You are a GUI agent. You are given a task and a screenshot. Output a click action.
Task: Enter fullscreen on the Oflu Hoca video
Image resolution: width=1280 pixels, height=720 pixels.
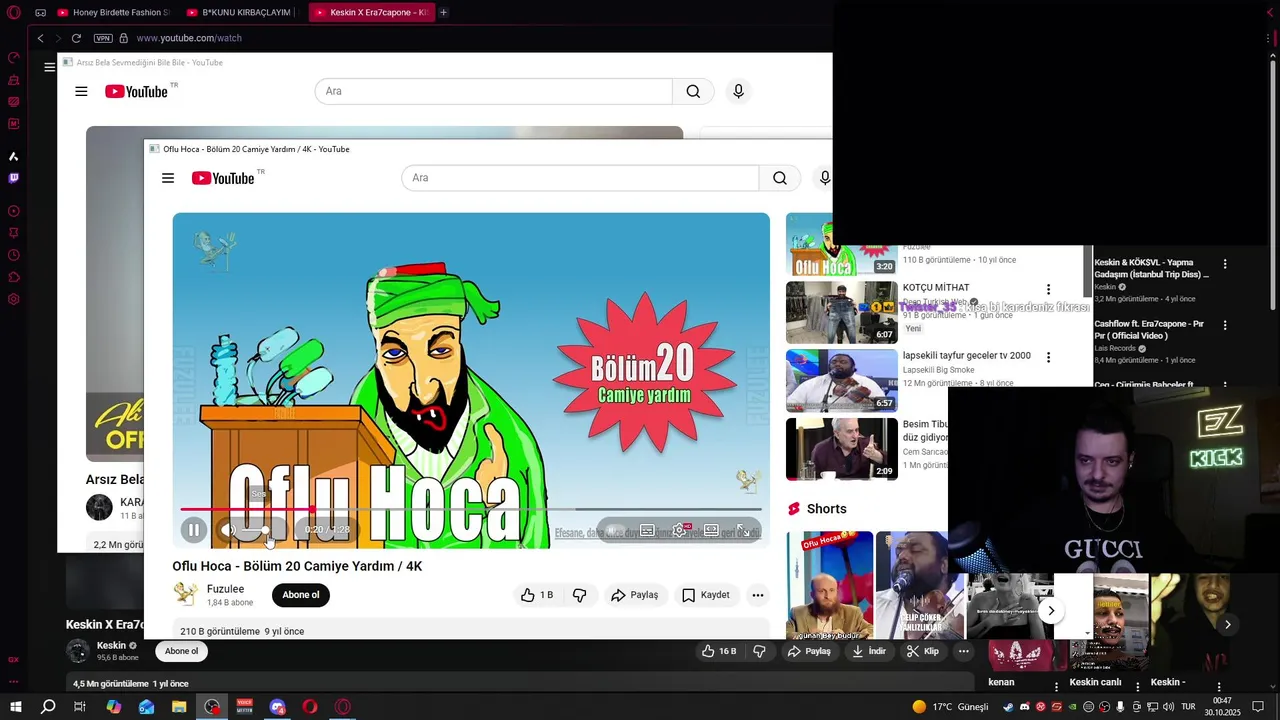743,530
